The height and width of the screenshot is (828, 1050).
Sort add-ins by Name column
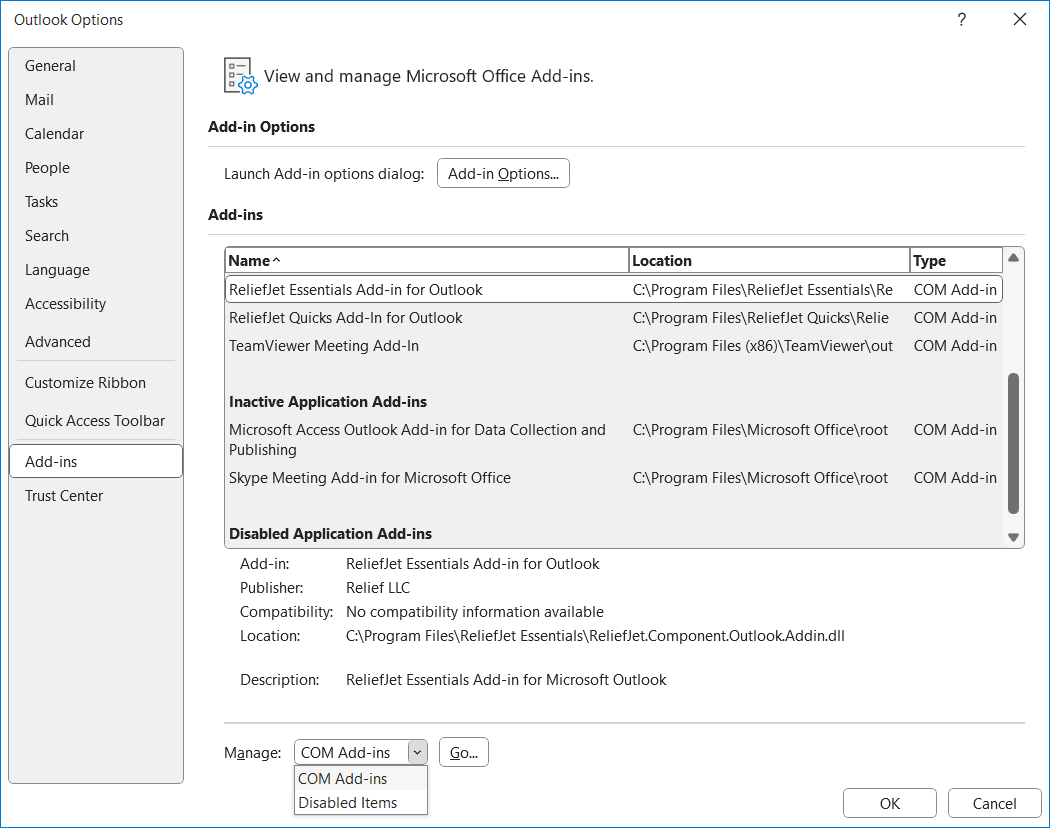coord(427,261)
